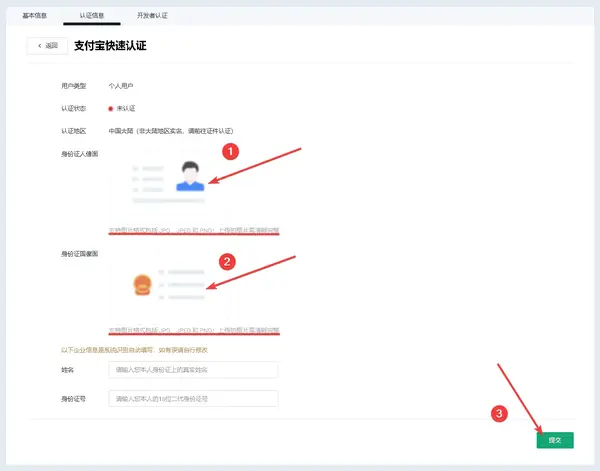This screenshot has height=471, width=600.
Task: Submit the form with the green 提交 button
Action: click(x=555, y=440)
